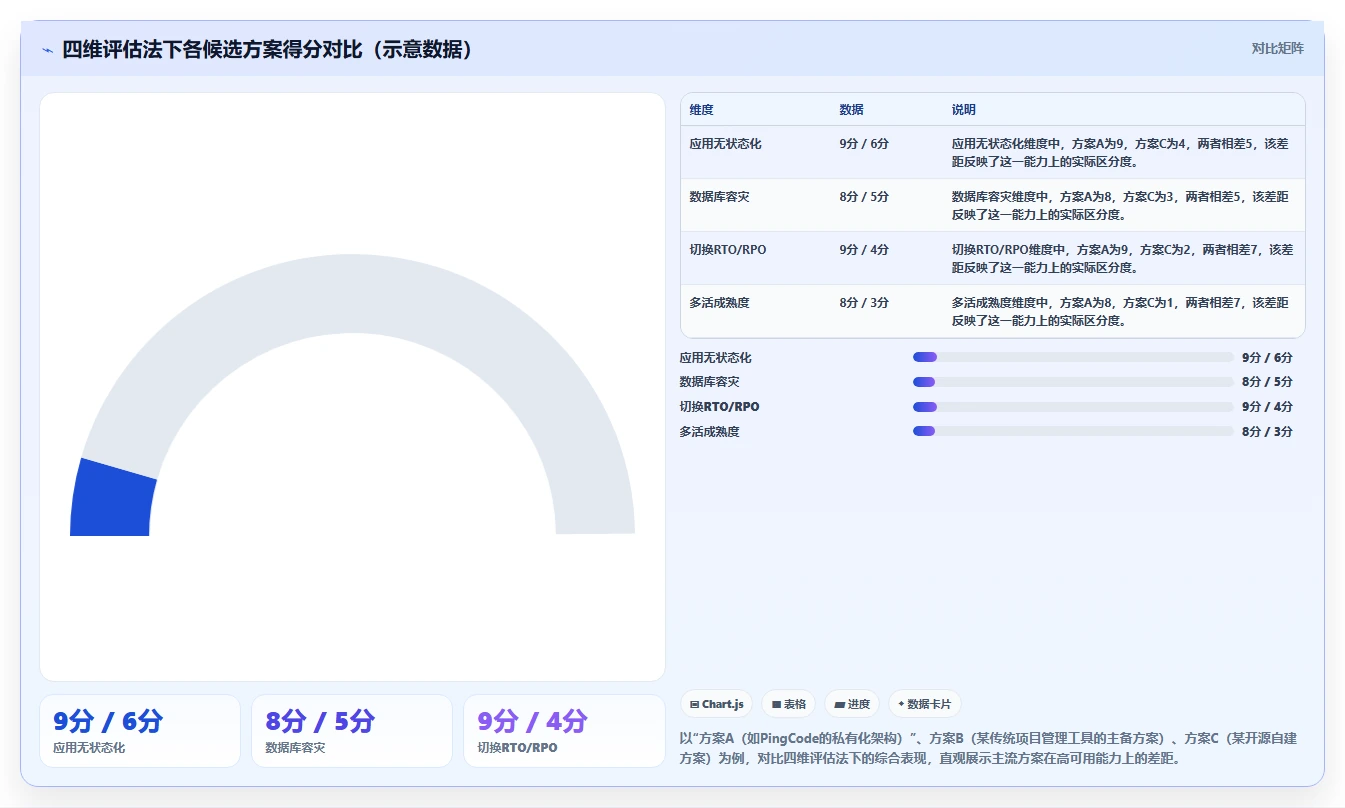Screen dimensions: 1345x808
Task: Click the description starting 多活成熟度维度中
Action: click(1121, 311)
